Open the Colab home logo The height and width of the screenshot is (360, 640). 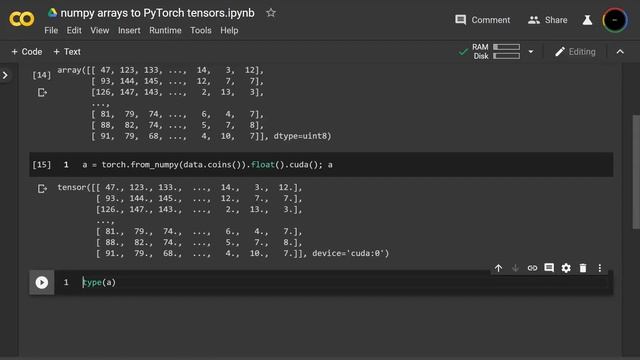[22, 19]
